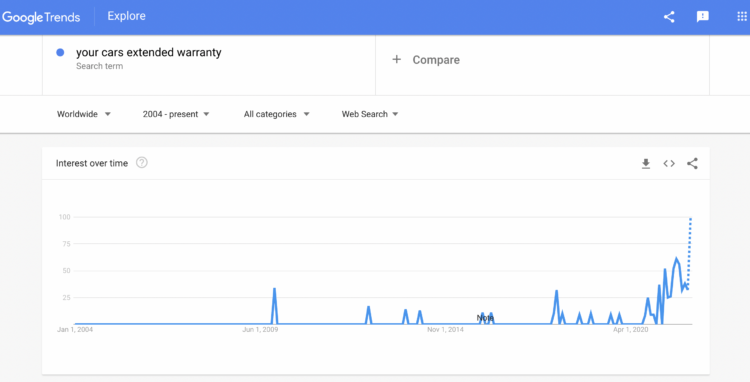
Task: Download the Interest over time CSV
Action: pyautogui.click(x=646, y=164)
